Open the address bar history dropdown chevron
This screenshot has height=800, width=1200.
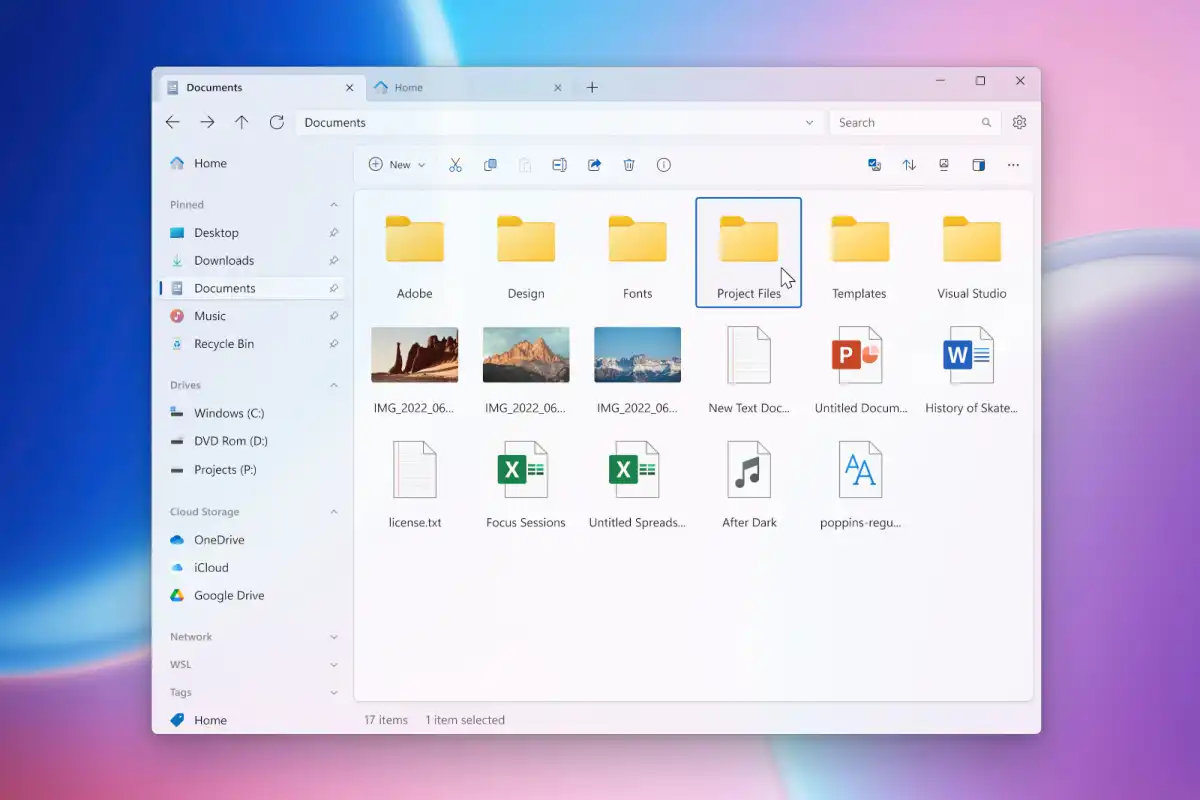tap(809, 123)
